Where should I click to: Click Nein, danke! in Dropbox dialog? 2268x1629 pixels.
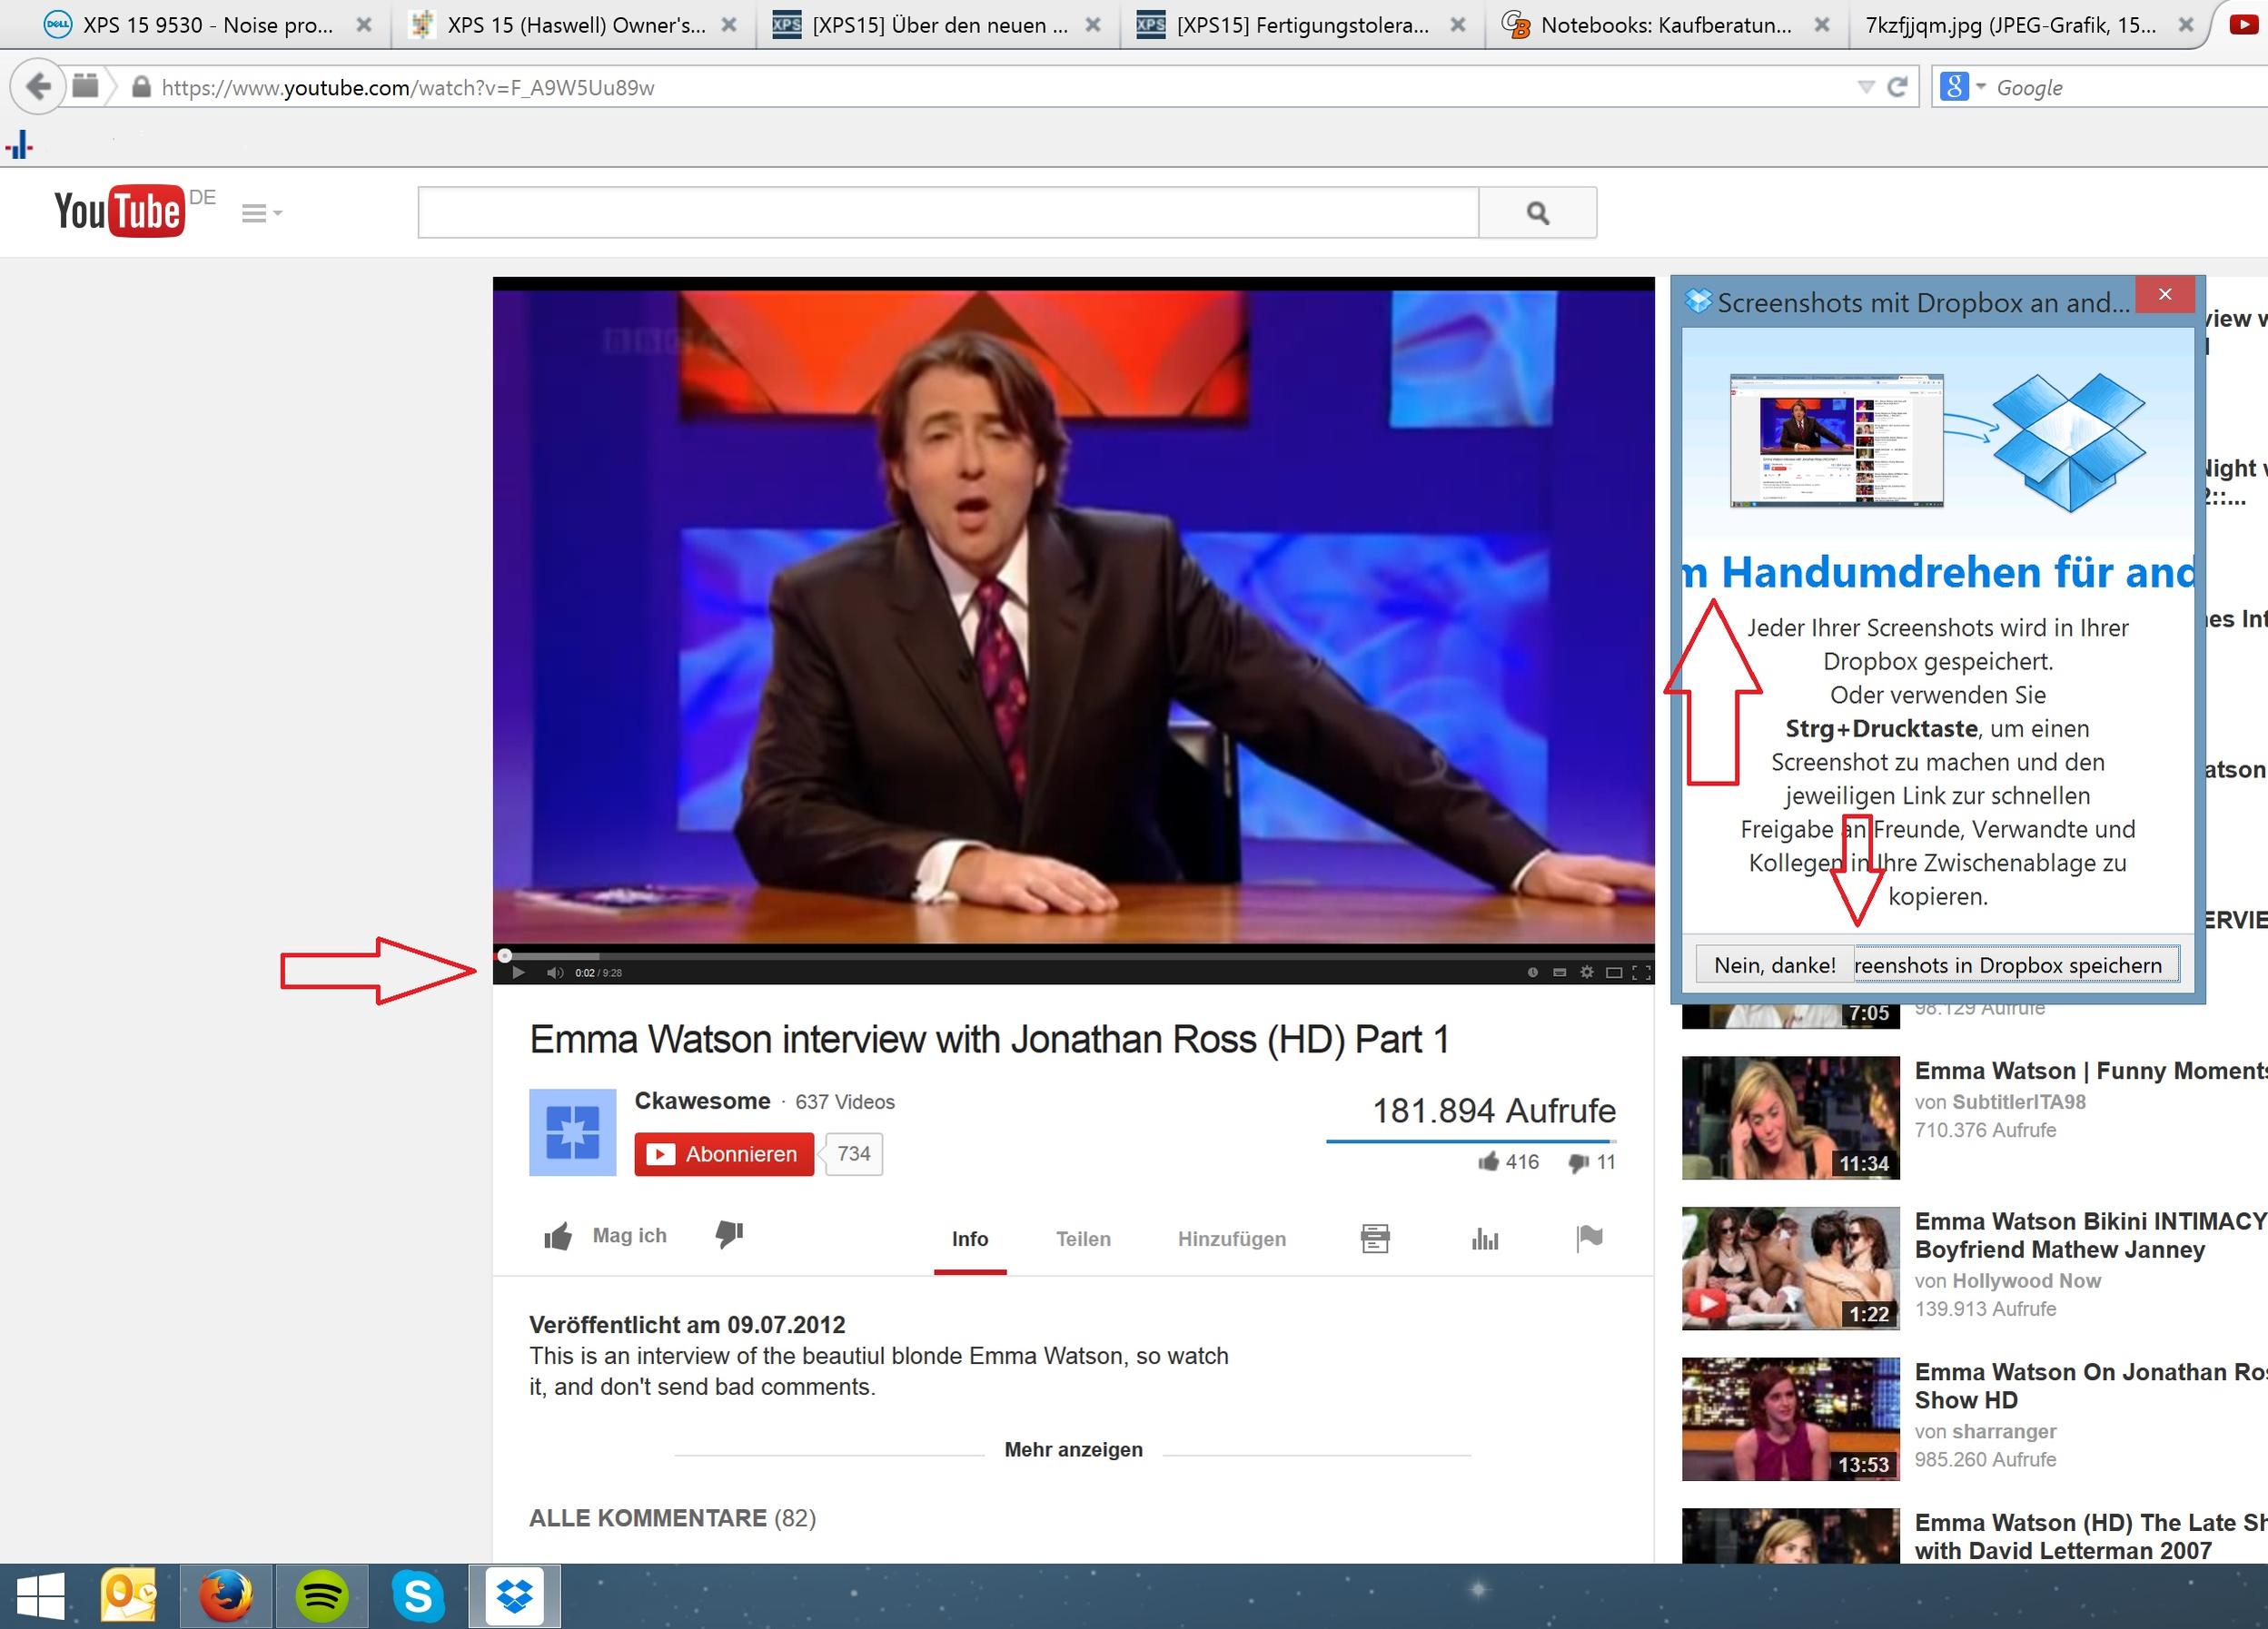(1774, 965)
